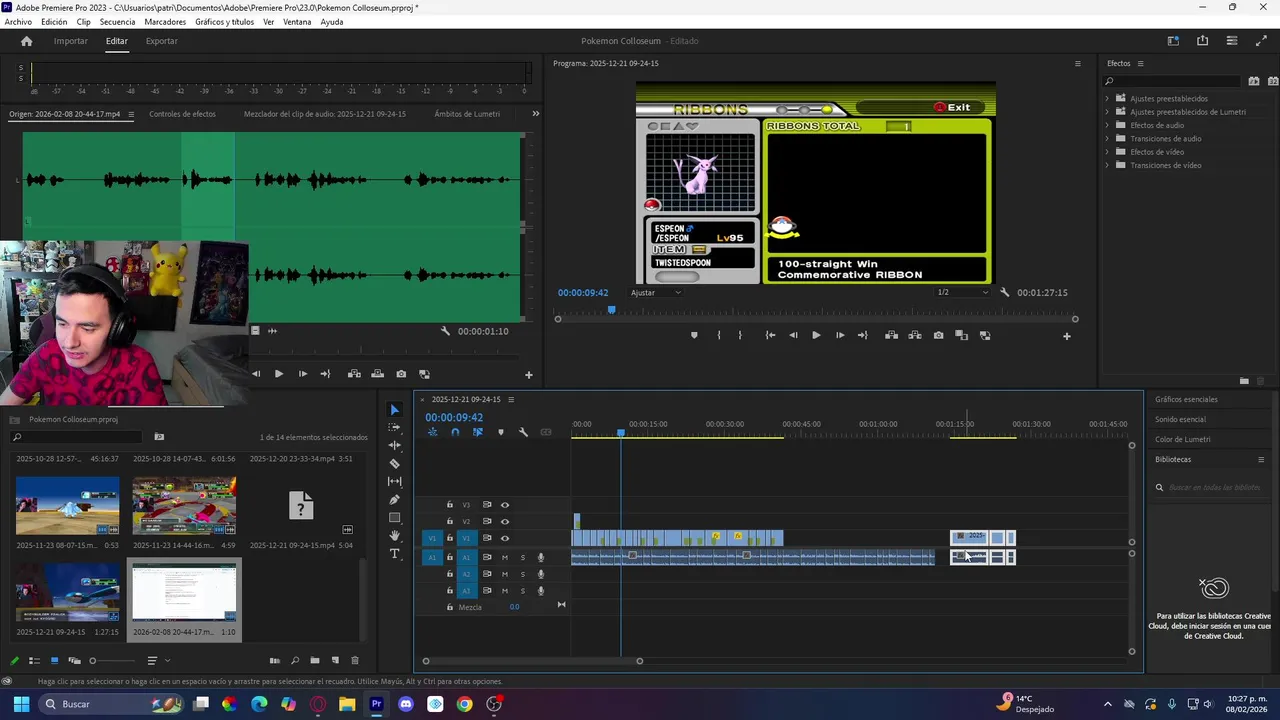This screenshot has height=720, width=1280.
Task: Open Secuencia menu
Action: (117, 22)
